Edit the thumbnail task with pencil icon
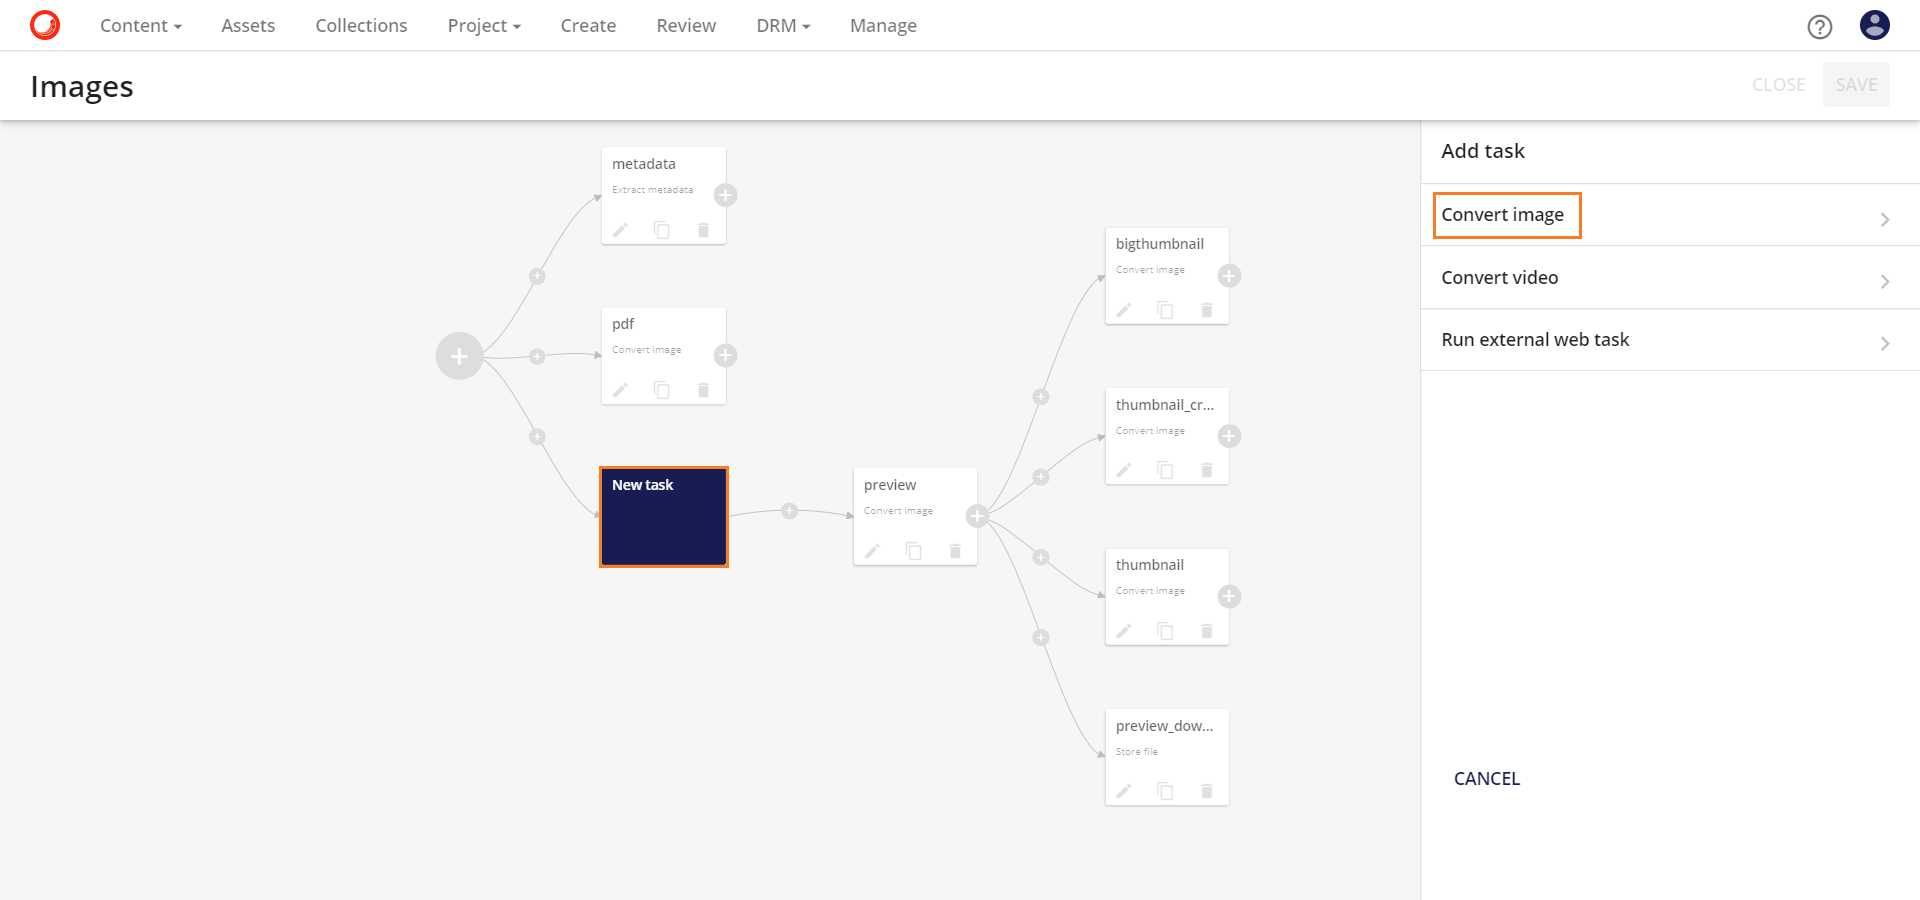The image size is (1920, 900). coord(1124,631)
